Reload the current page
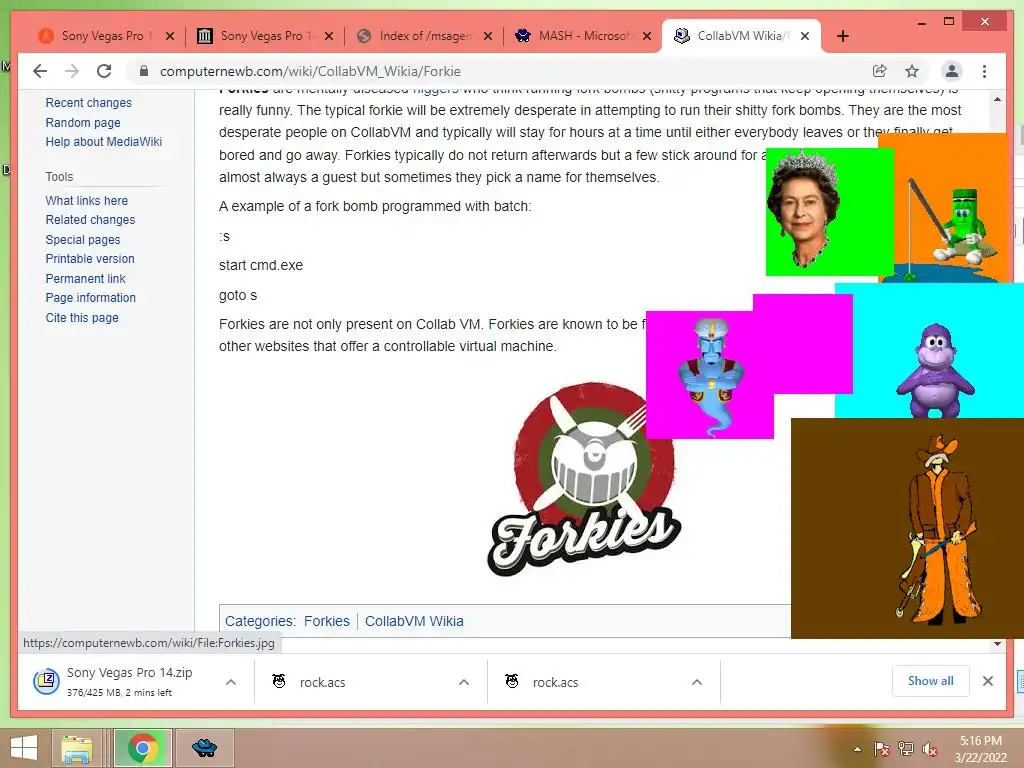 tap(104, 71)
